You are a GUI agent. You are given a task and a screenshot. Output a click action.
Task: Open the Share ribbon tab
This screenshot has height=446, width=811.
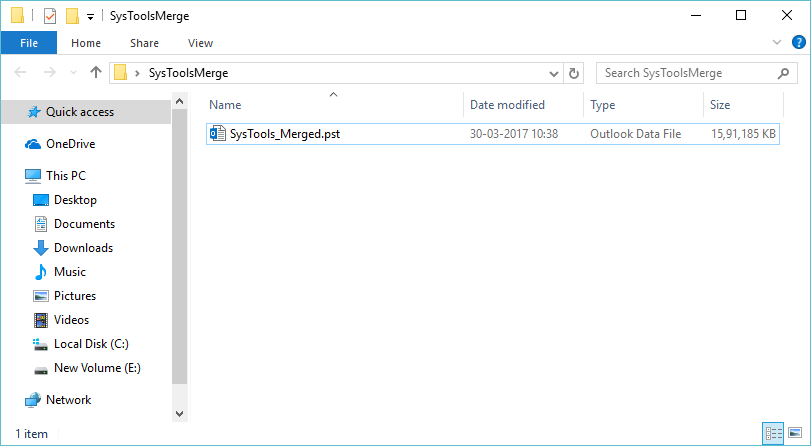click(144, 43)
